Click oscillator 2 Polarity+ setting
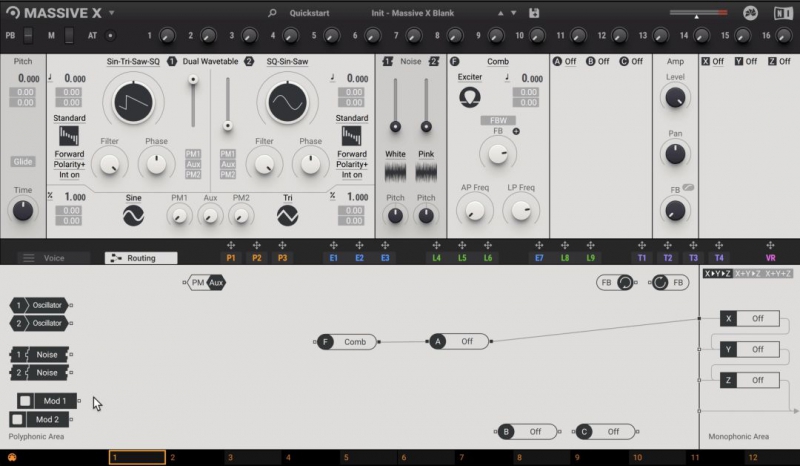The height and width of the screenshot is (466, 800). point(352,164)
